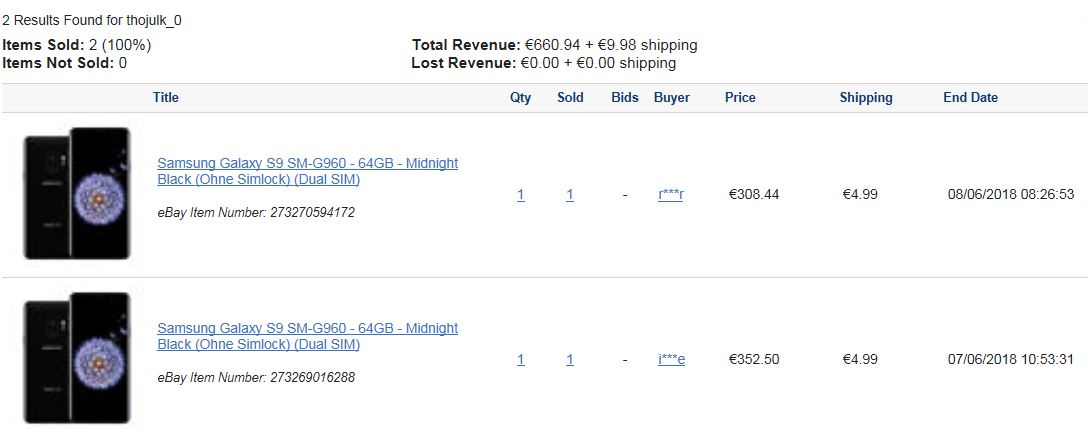Image resolution: width=1088 pixels, height=429 pixels.
Task: Sort by Shipping column header
Action: [x=866, y=98]
